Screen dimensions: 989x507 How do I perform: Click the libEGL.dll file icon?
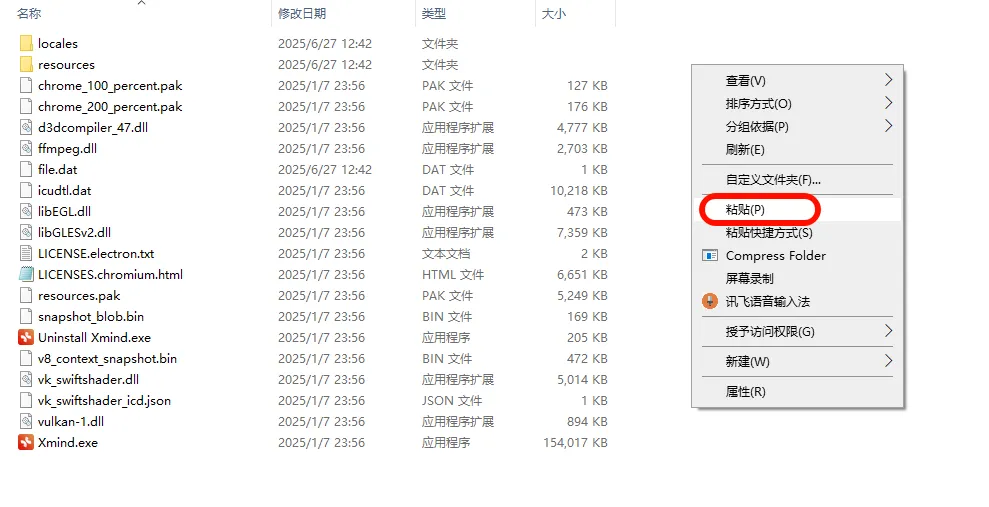tap(26, 211)
